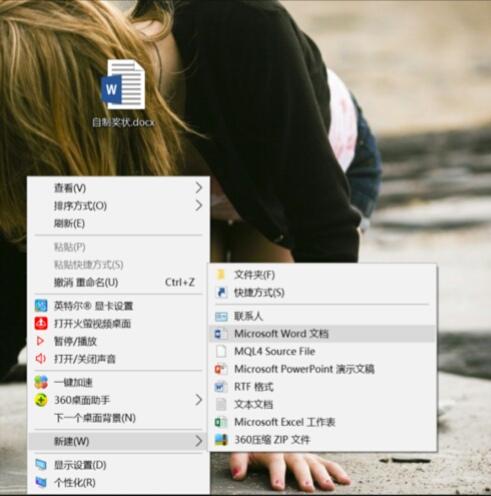491x496 pixels.
Task: Click the 自制奖状.docx file name label
Action: click(x=124, y=122)
